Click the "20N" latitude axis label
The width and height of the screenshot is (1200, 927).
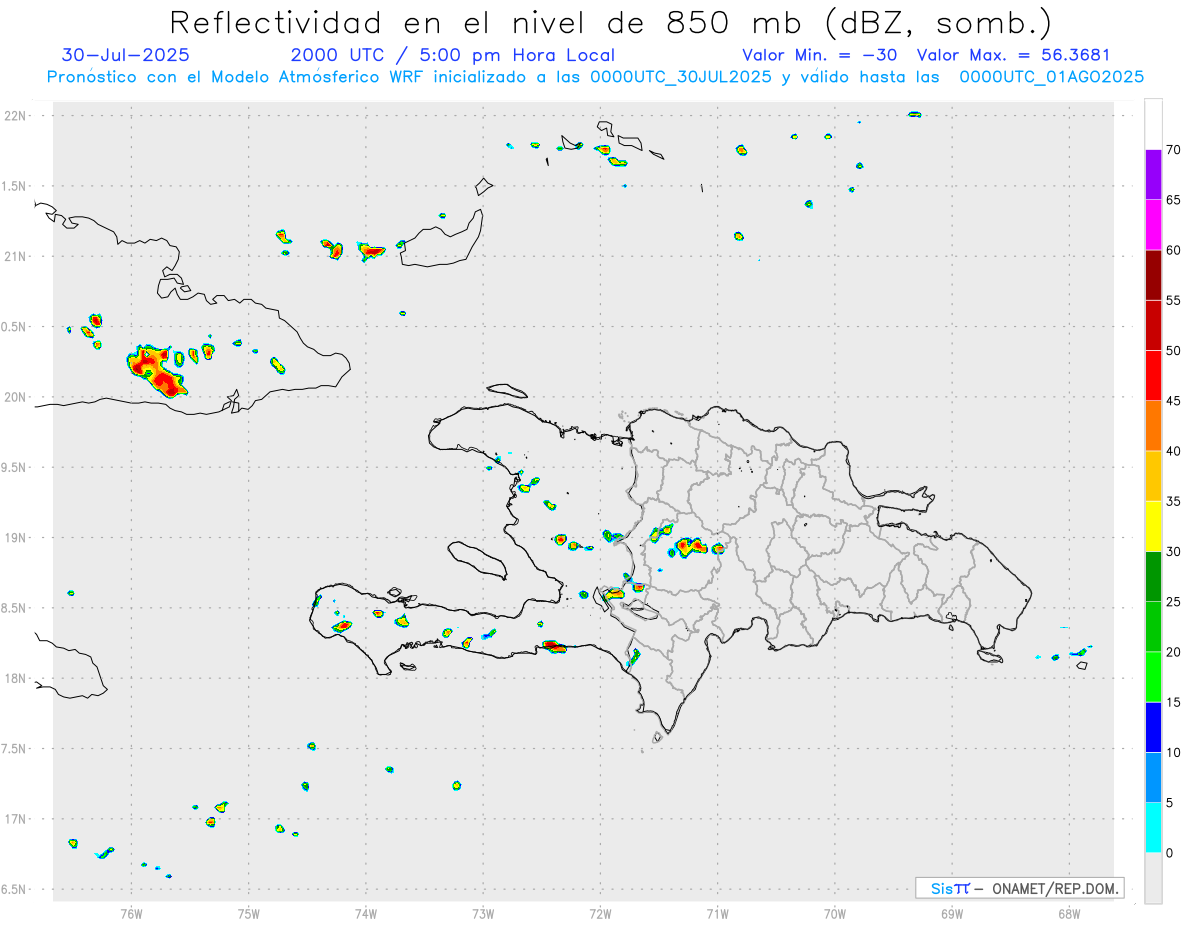point(16,397)
